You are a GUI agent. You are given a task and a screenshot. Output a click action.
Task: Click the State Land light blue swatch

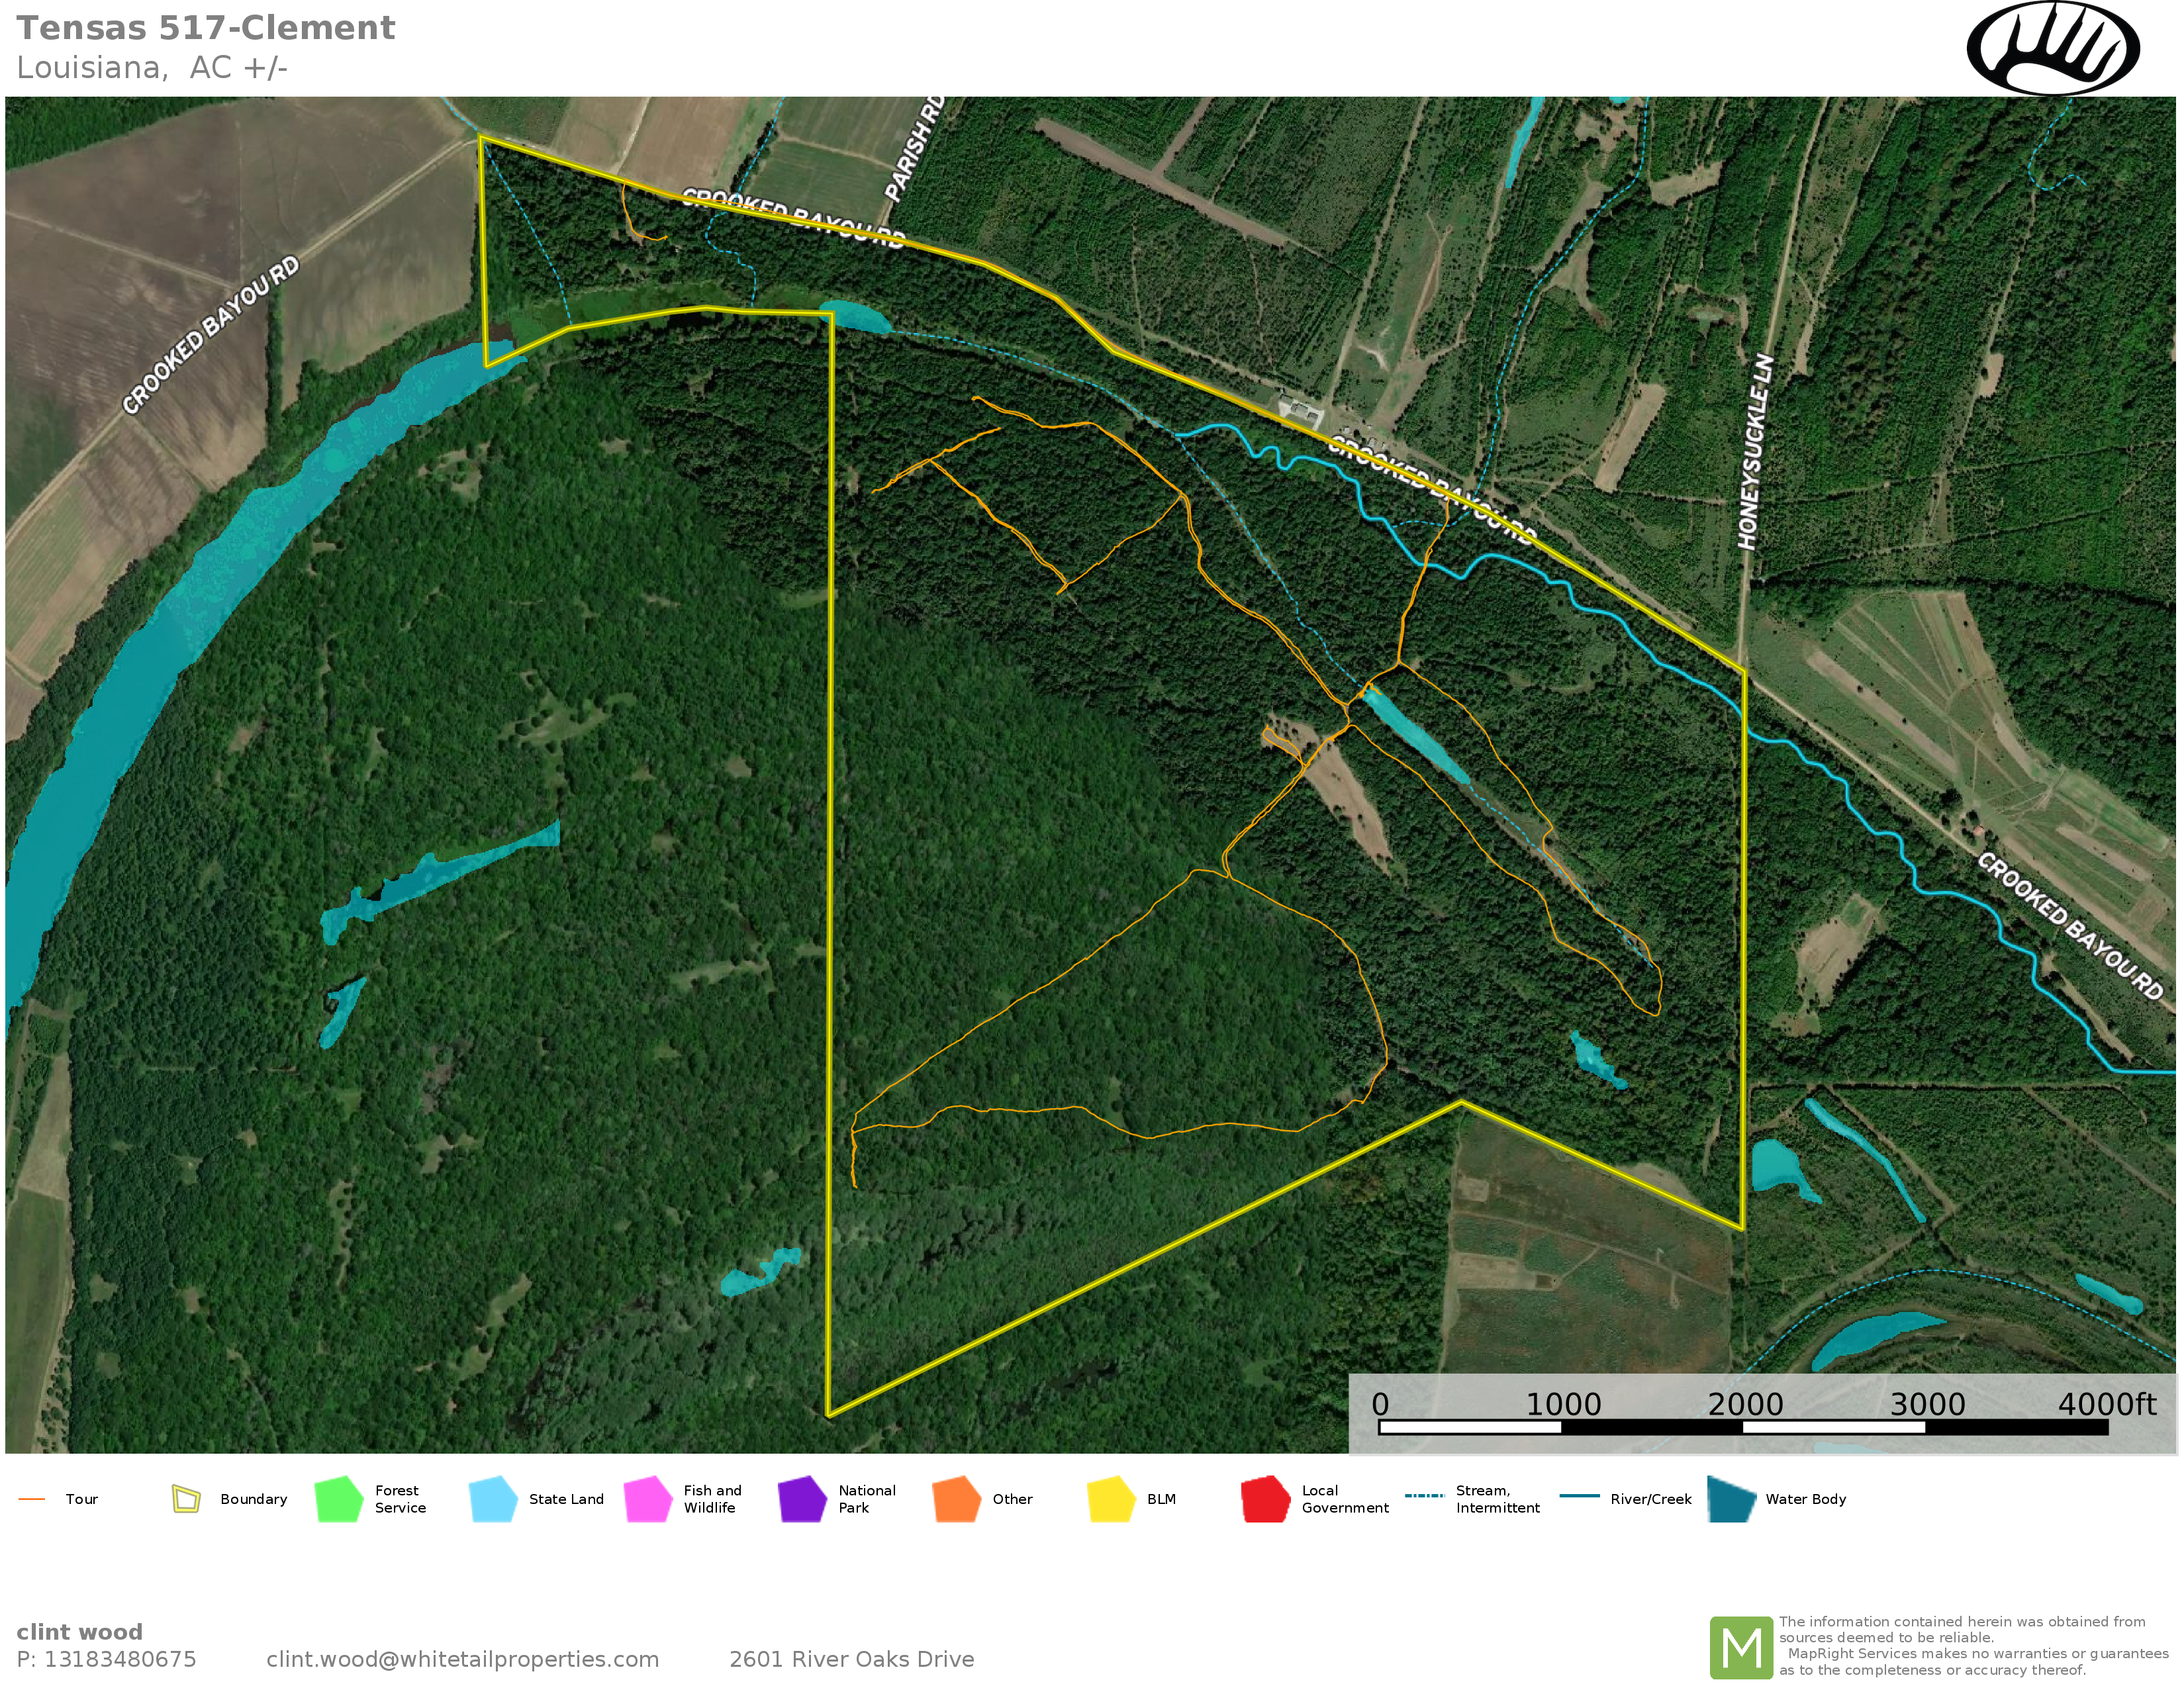point(493,1499)
